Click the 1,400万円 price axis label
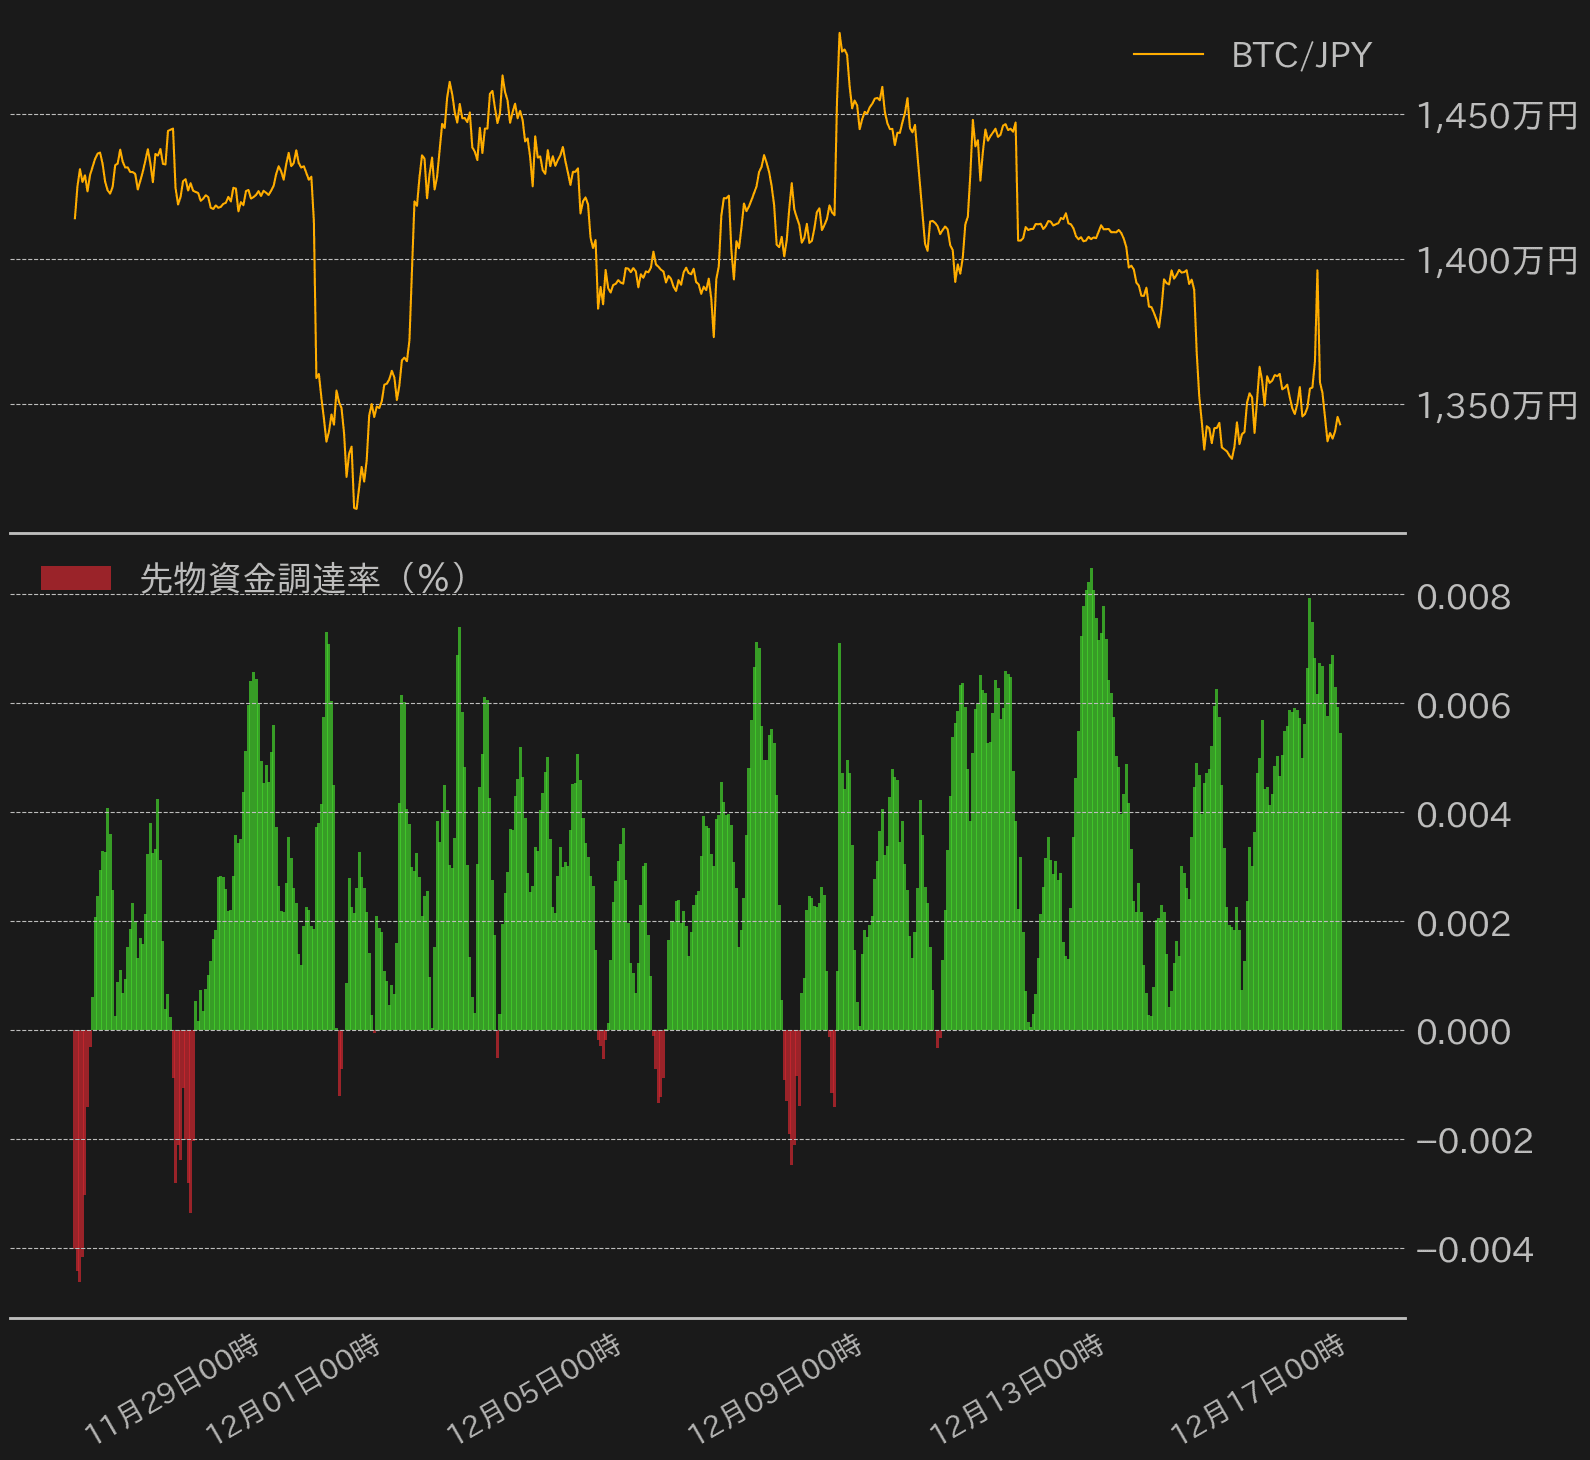The image size is (1590, 1460). tap(1497, 261)
